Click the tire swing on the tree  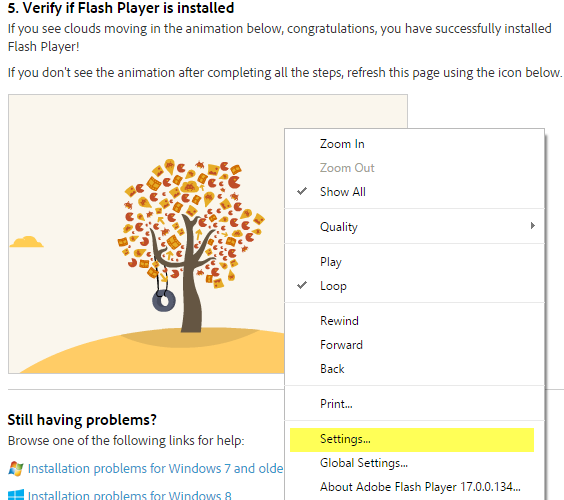[x=164, y=300]
